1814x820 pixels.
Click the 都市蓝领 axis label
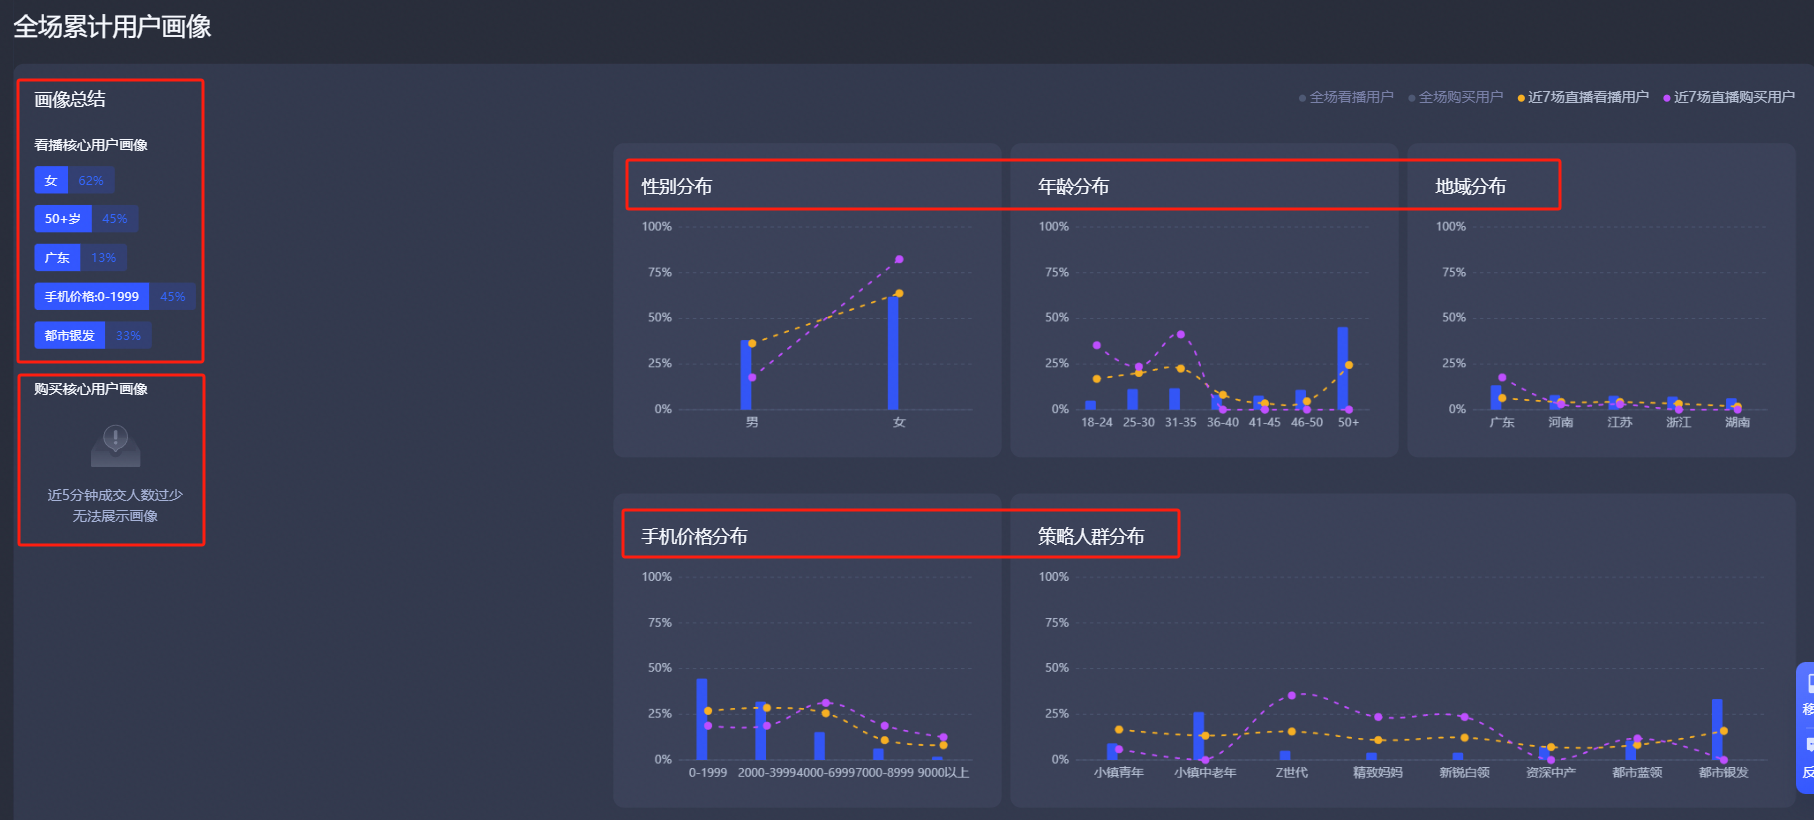pos(1638,772)
